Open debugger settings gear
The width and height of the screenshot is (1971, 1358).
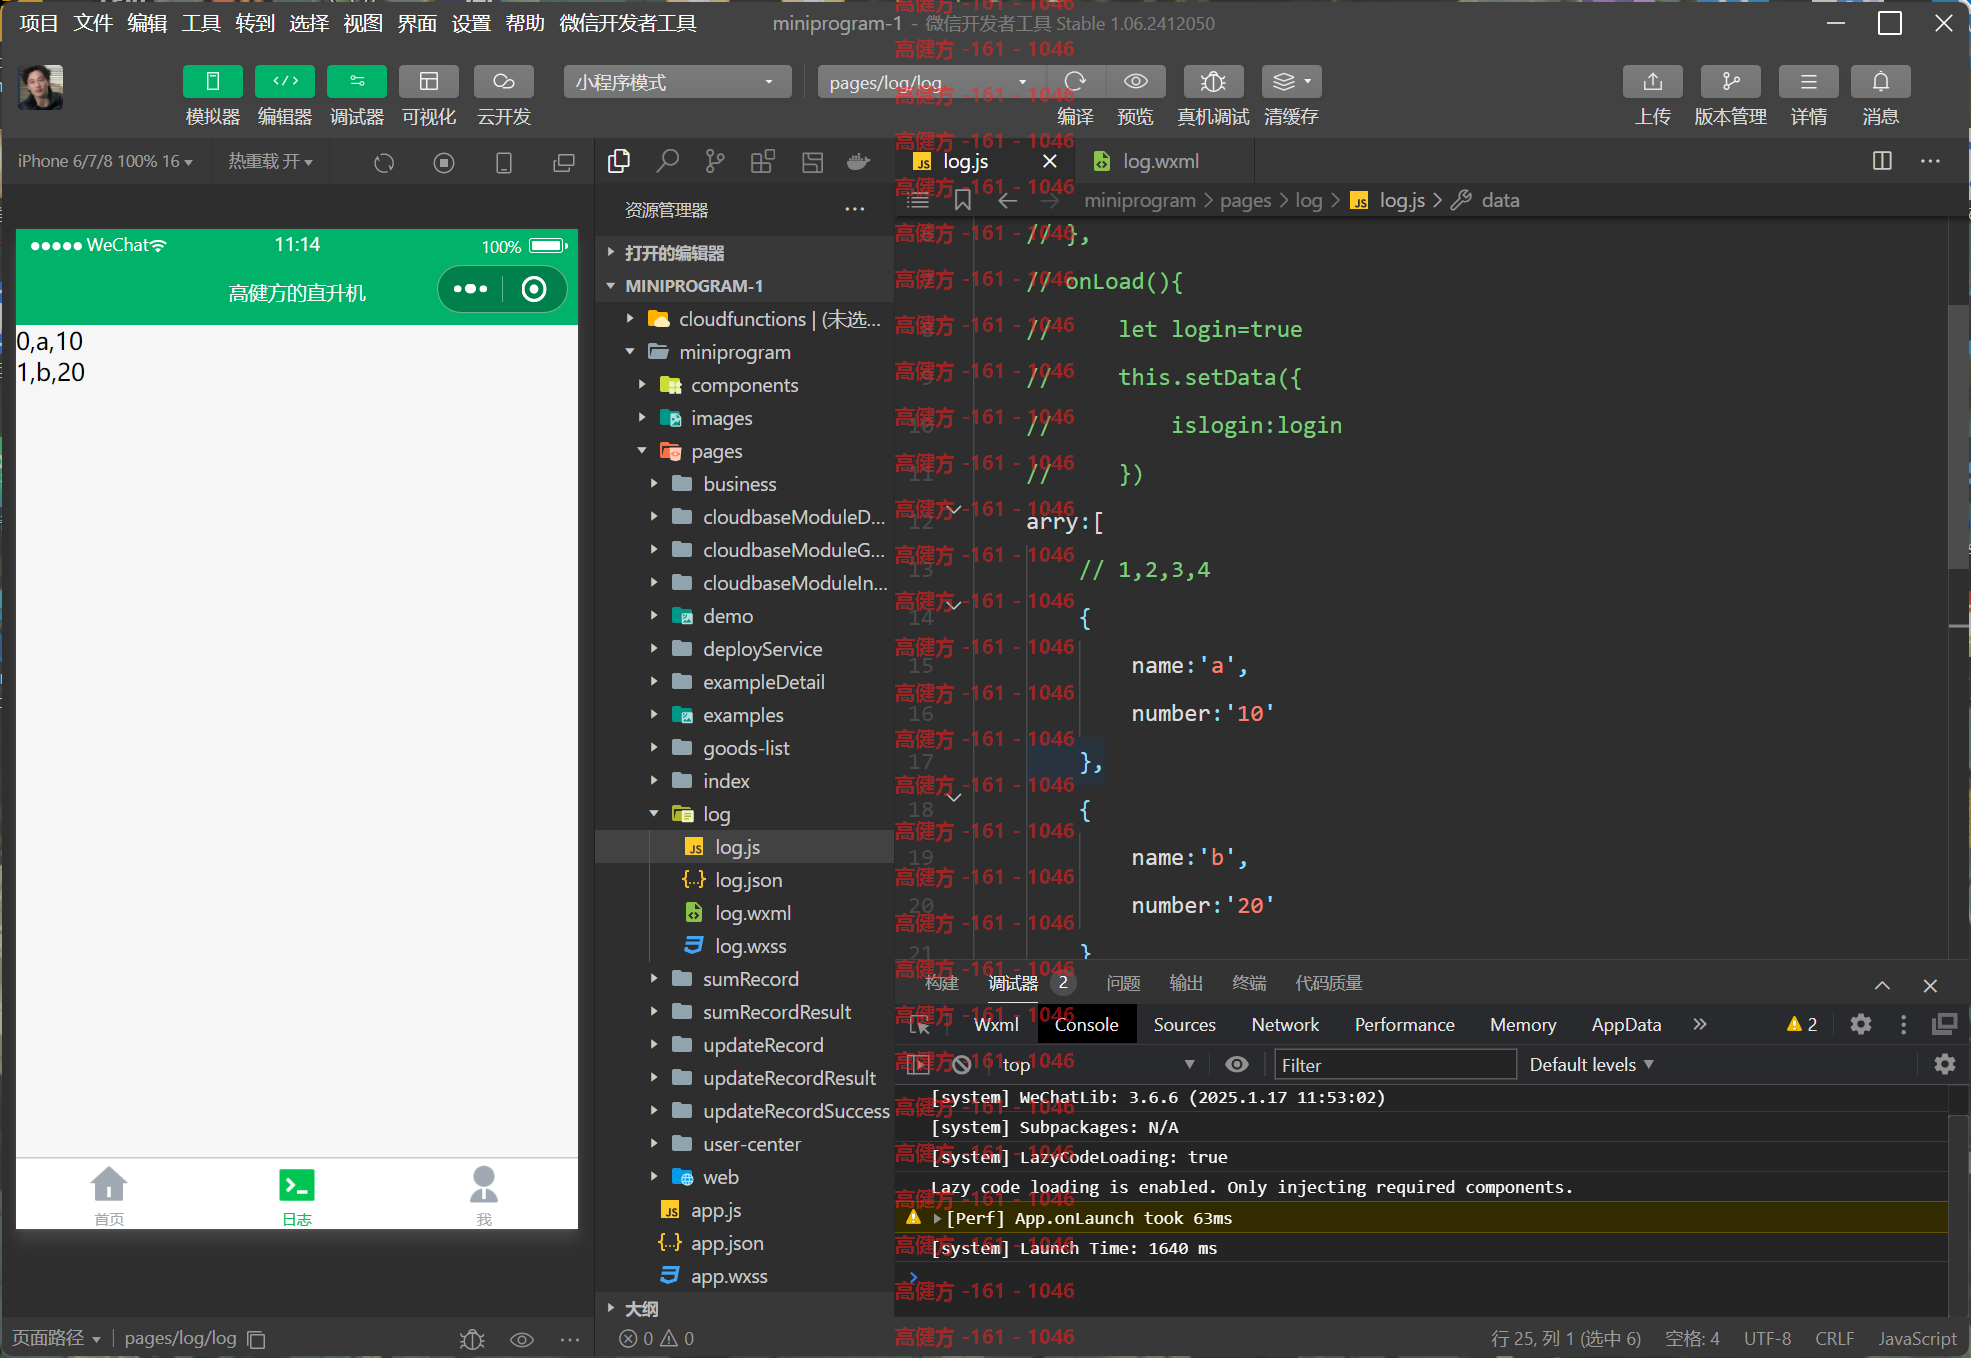point(1860,1024)
